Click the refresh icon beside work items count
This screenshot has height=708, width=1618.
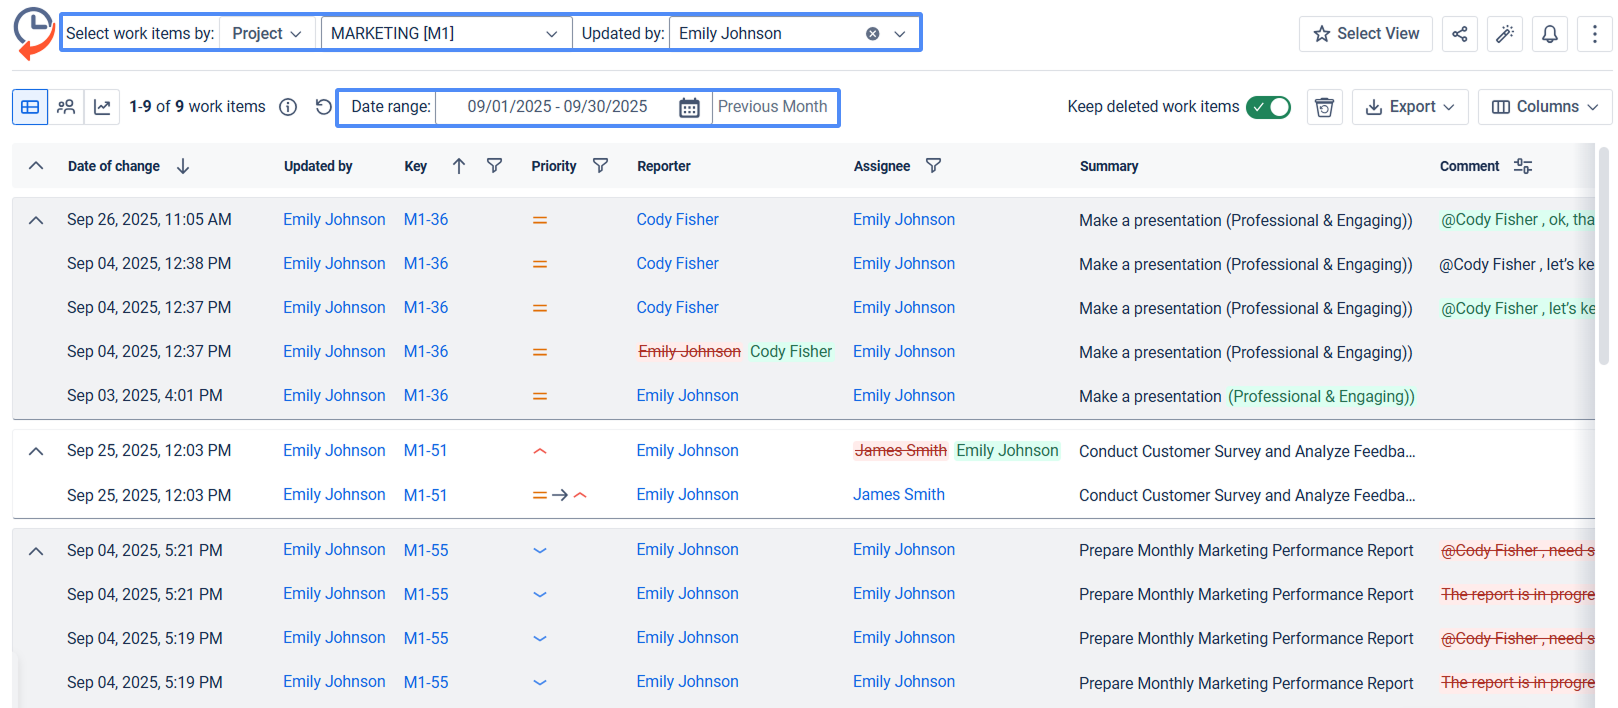(323, 107)
